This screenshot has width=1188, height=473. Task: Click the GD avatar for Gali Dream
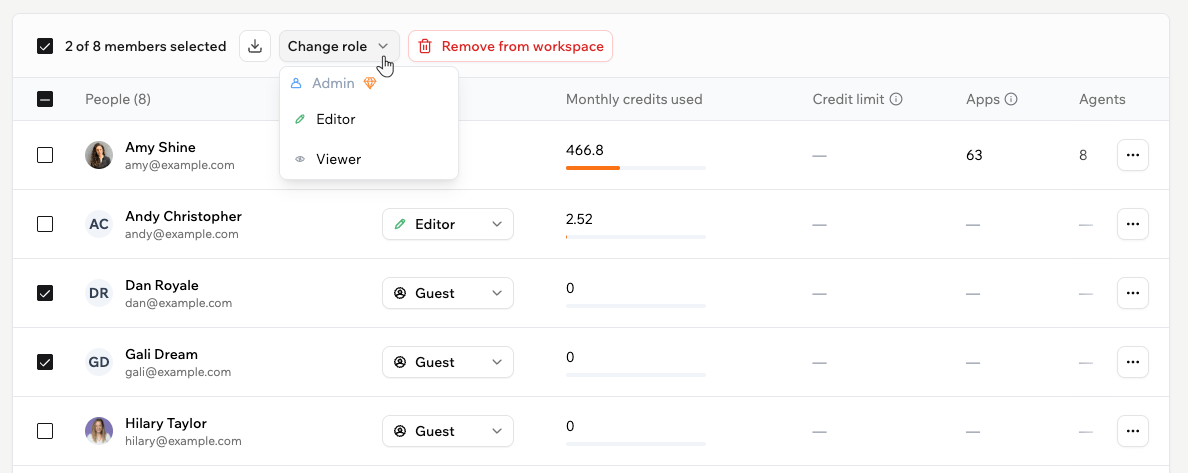pyautogui.click(x=99, y=362)
